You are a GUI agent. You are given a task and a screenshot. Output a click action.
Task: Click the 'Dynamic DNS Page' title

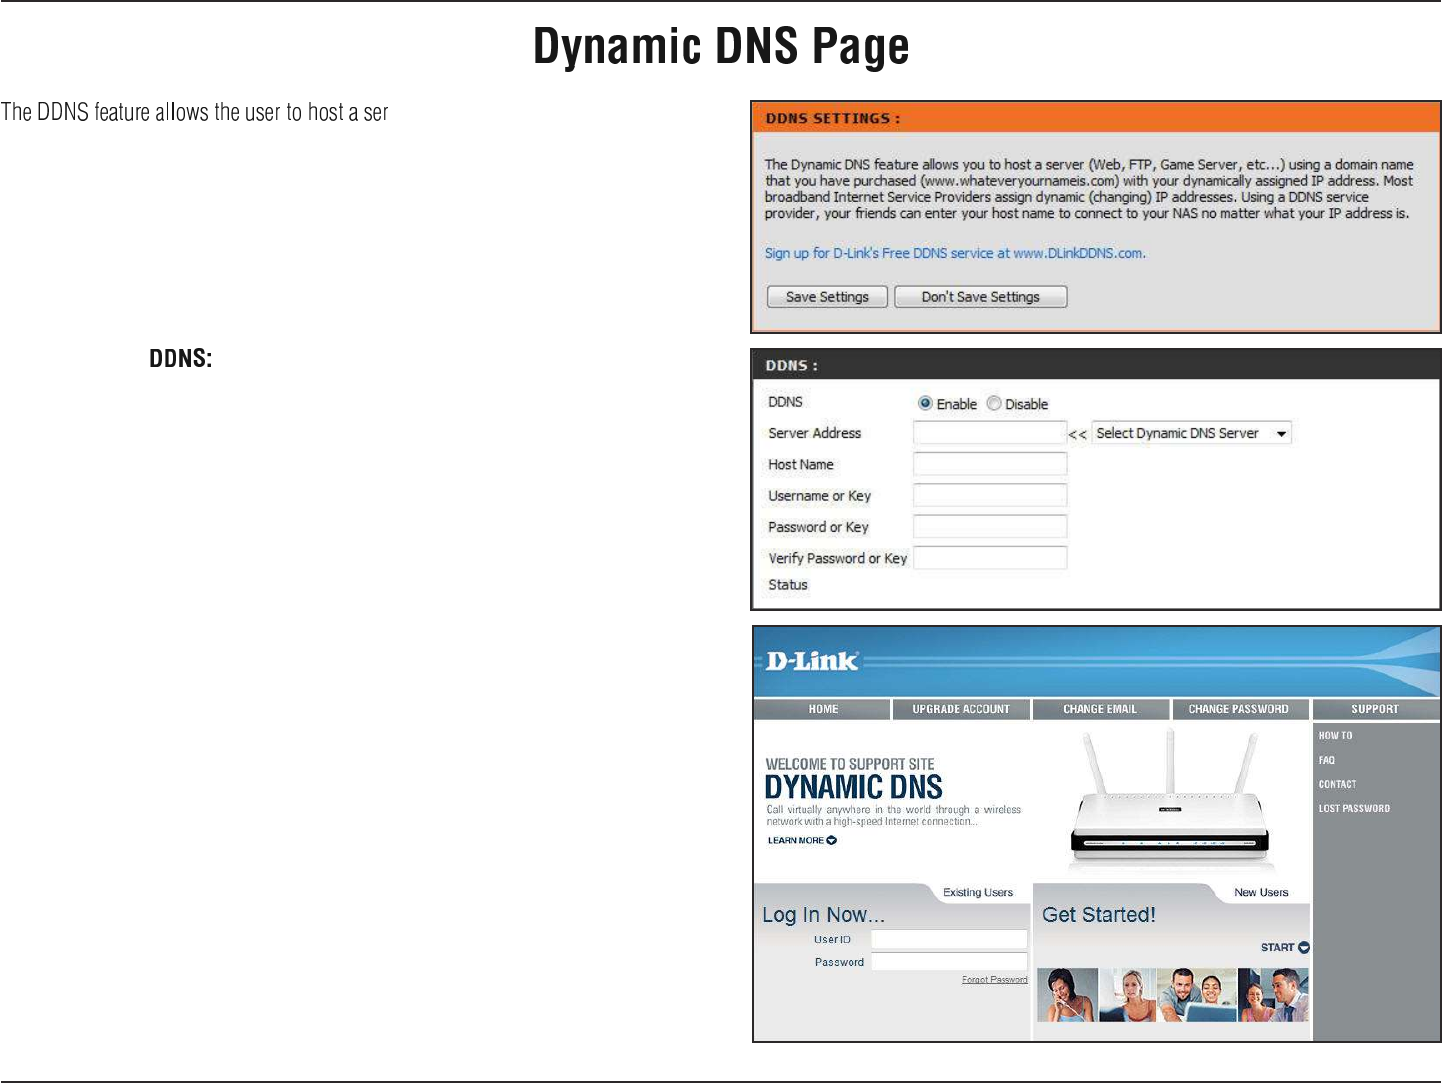point(721,46)
